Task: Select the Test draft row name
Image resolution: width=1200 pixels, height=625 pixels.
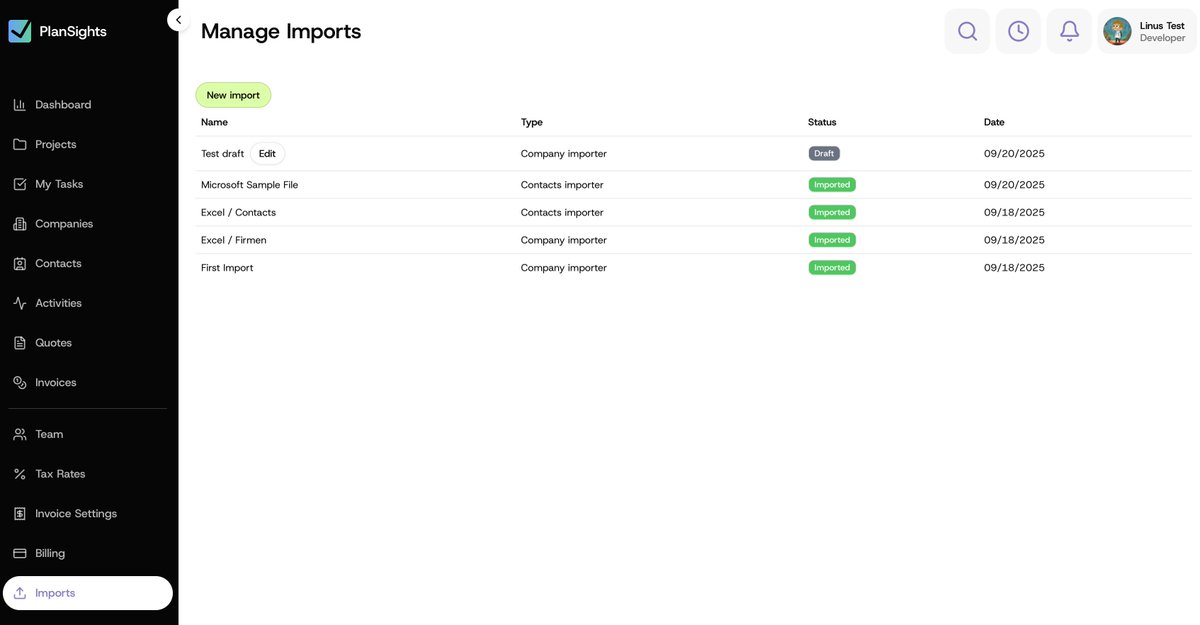Action: click(222, 154)
